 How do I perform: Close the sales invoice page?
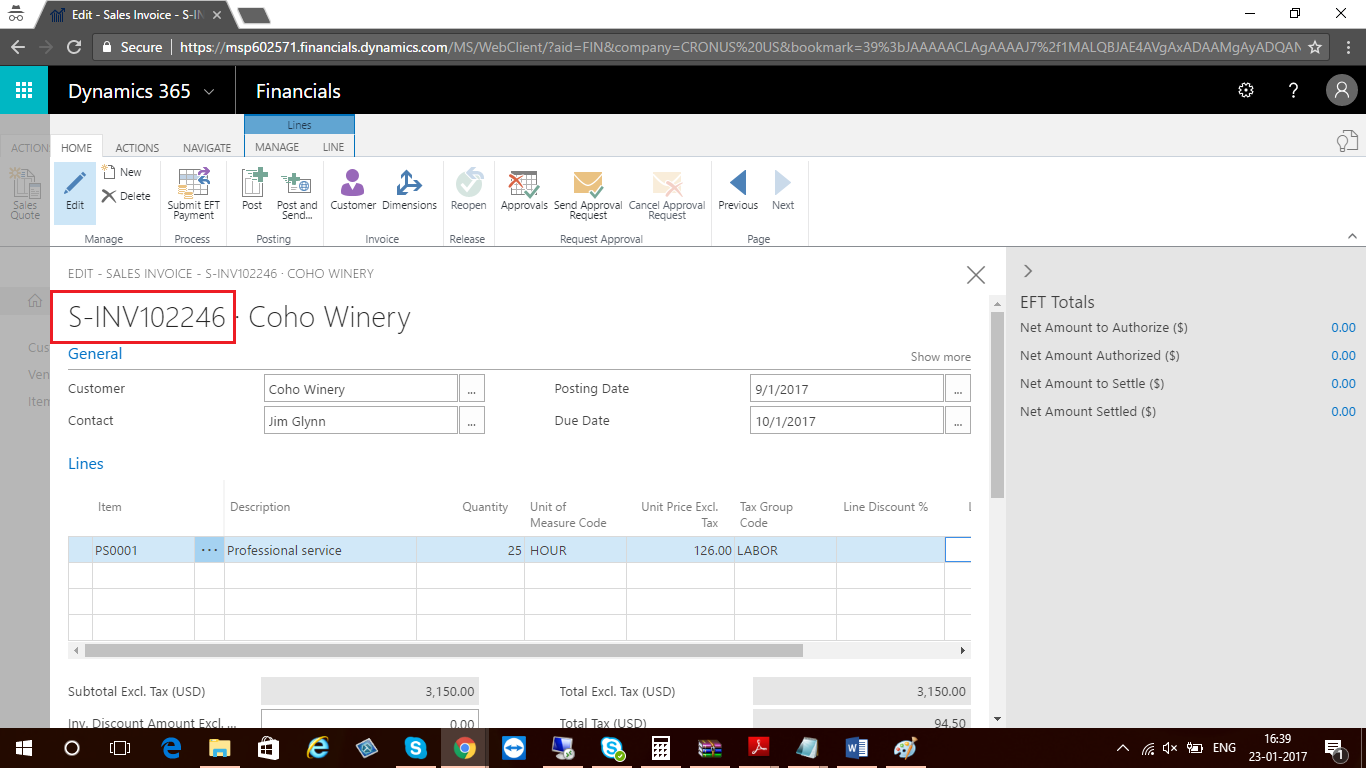976,275
